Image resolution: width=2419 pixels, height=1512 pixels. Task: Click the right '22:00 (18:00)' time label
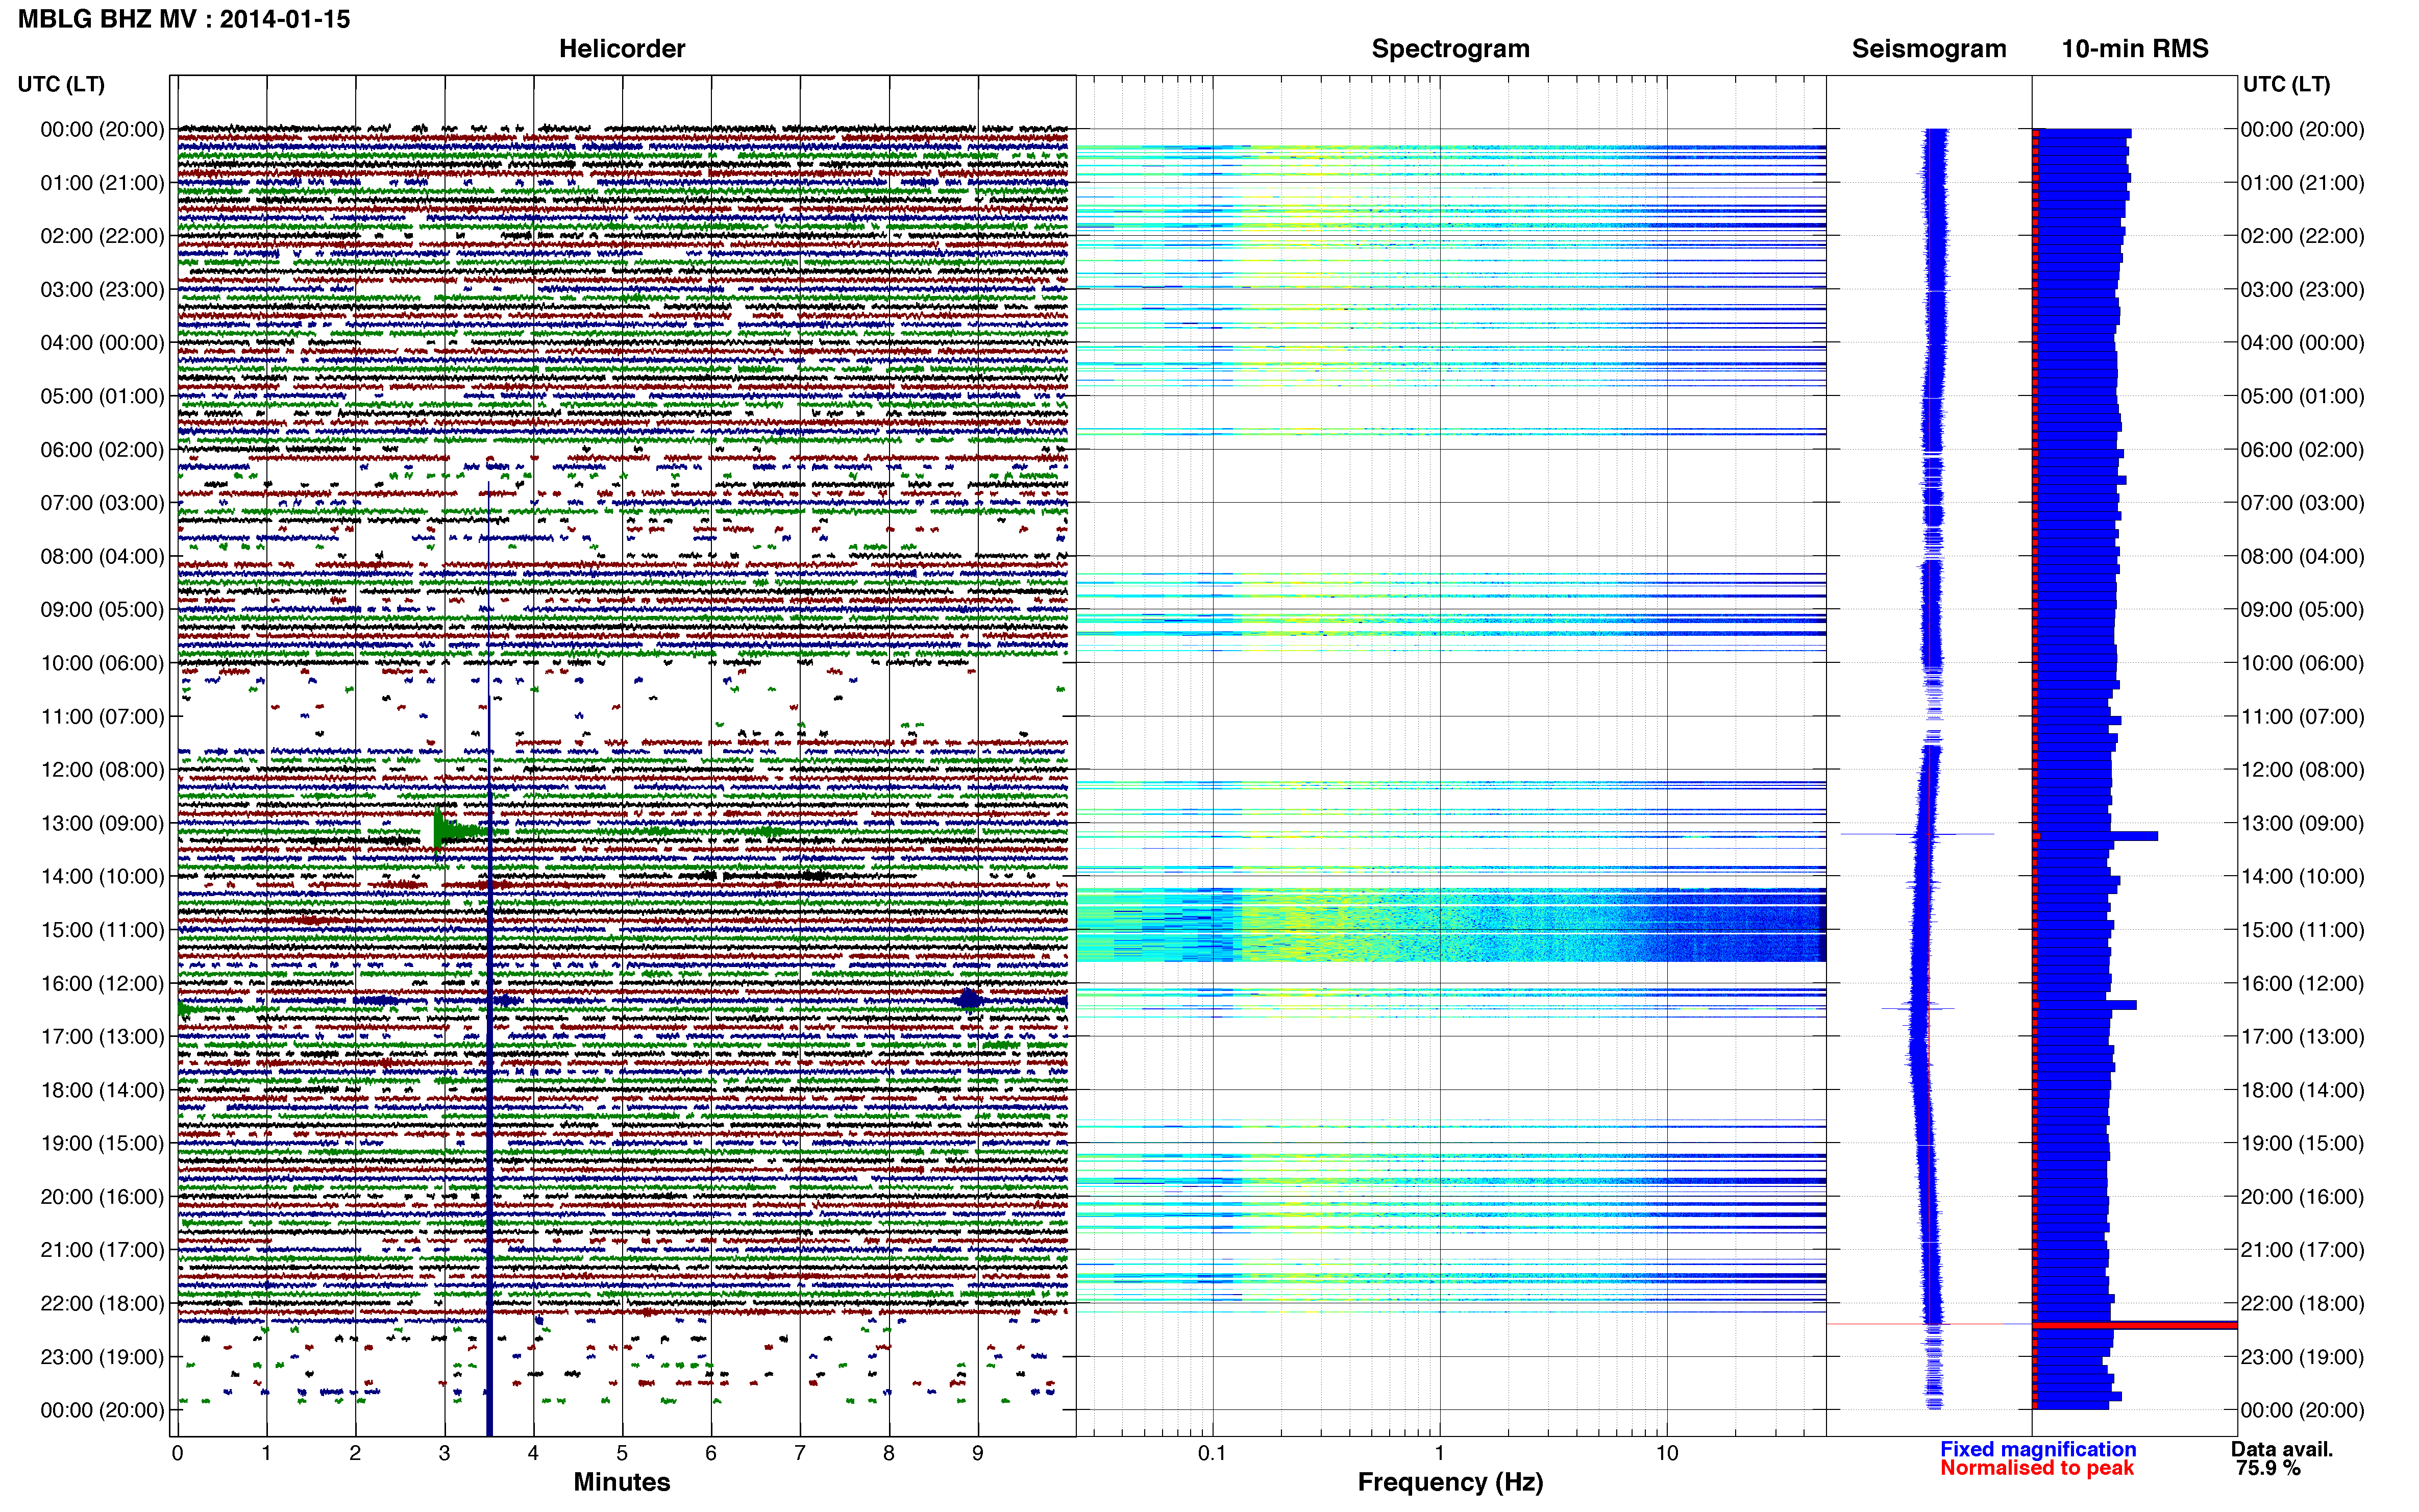2302,1303
